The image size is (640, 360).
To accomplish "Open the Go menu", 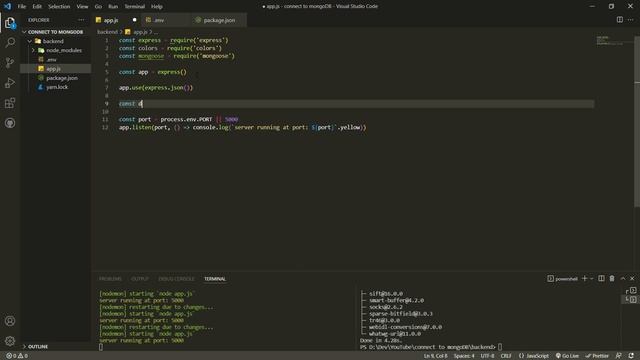I will 98,6.
